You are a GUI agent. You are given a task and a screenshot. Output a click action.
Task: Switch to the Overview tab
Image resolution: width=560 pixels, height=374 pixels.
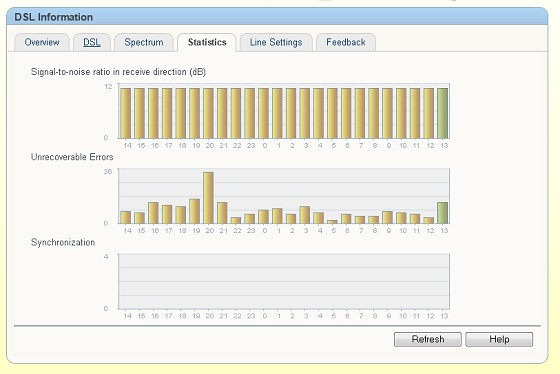point(42,43)
